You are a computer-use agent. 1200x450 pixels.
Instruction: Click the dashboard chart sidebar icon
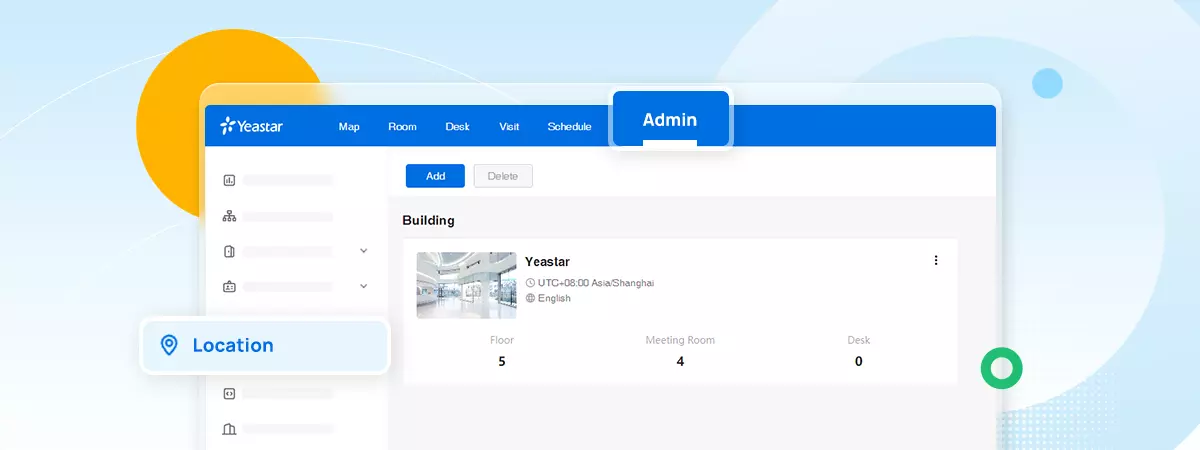[x=229, y=180]
